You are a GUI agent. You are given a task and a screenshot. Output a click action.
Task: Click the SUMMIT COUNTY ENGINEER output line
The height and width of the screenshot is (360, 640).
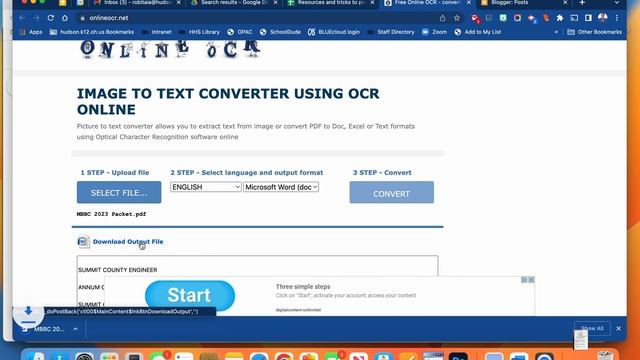(x=118, y=270)
